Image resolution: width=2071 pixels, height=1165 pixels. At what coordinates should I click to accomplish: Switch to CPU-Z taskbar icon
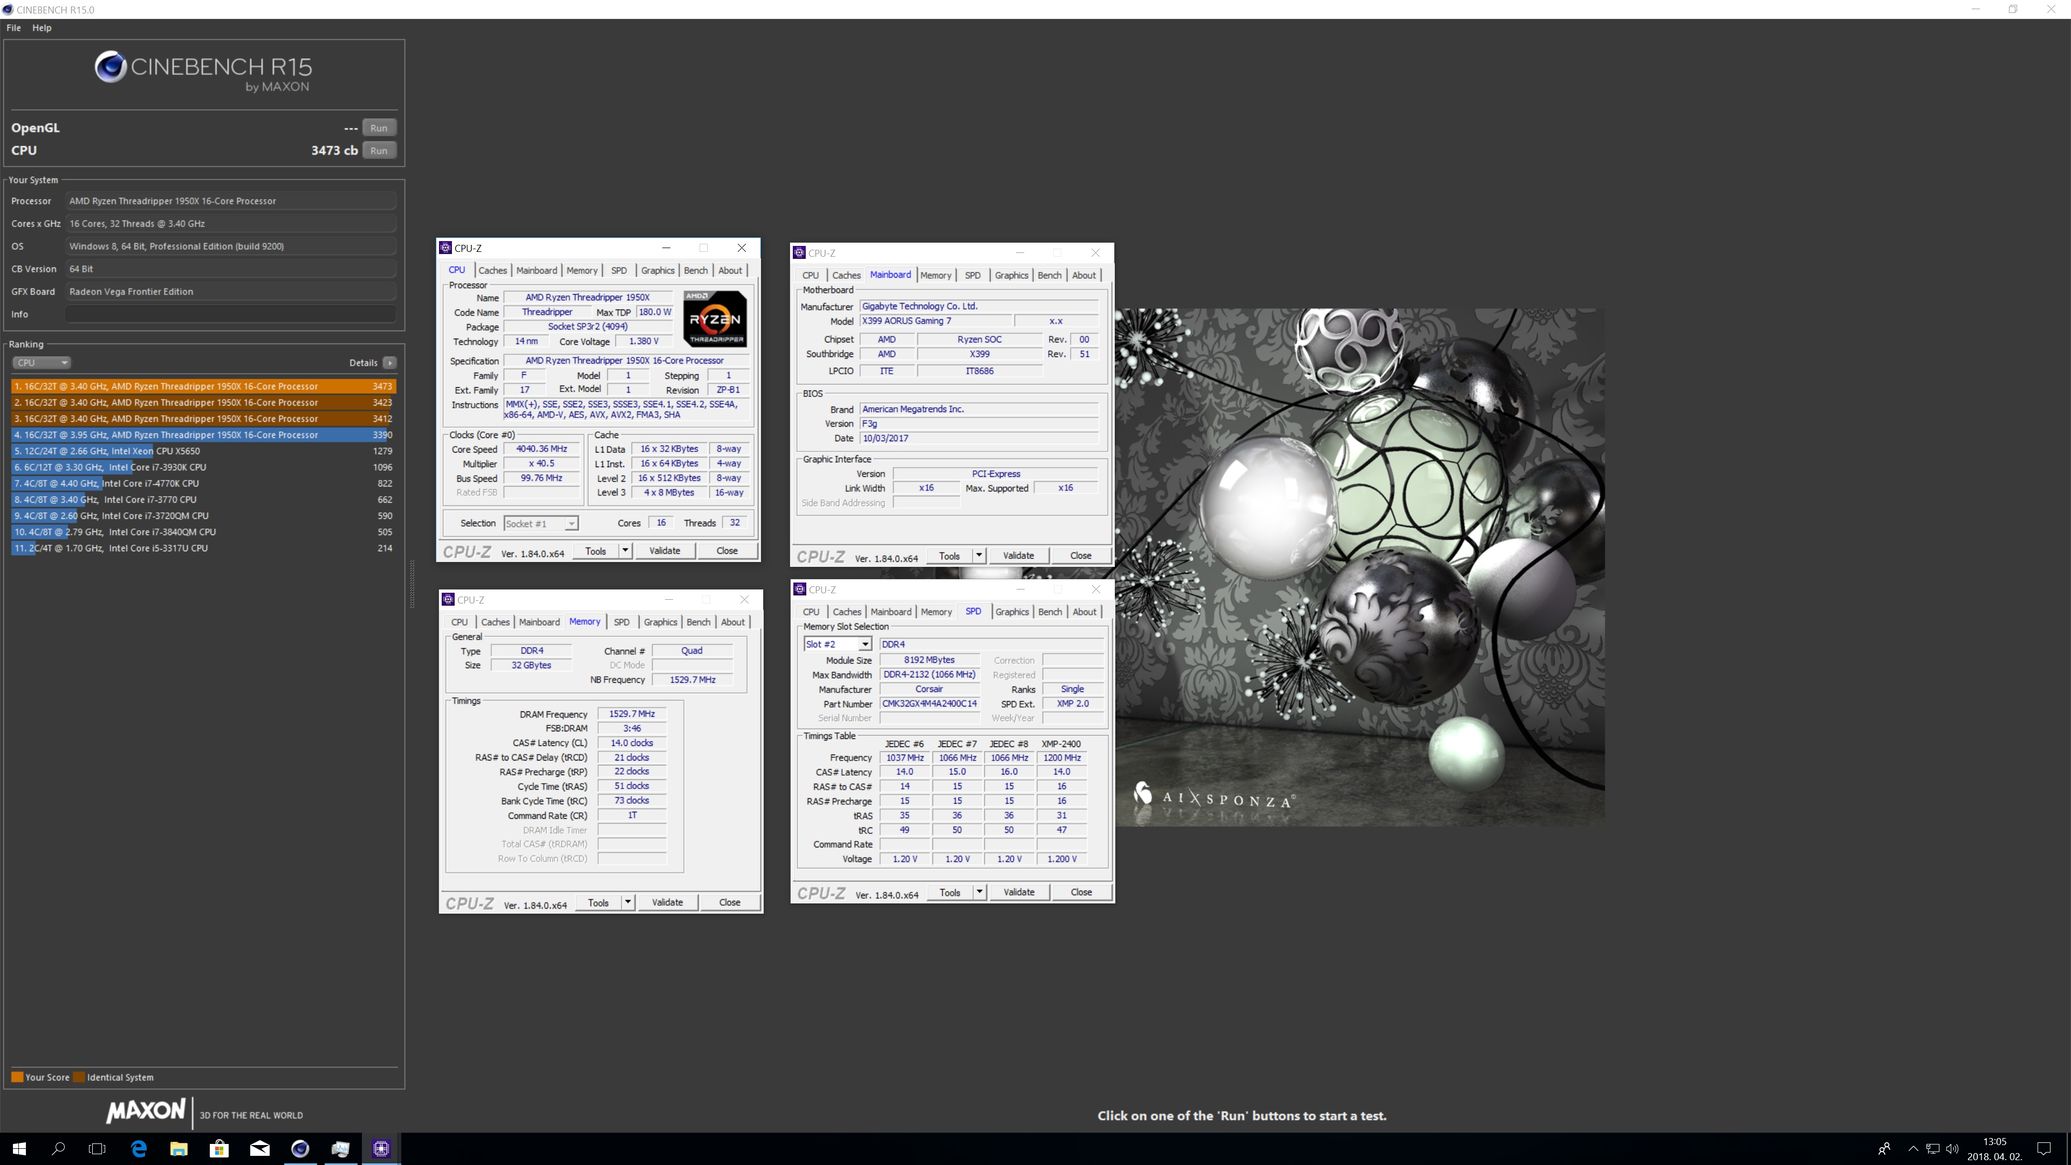click(x=381, y=1149)
